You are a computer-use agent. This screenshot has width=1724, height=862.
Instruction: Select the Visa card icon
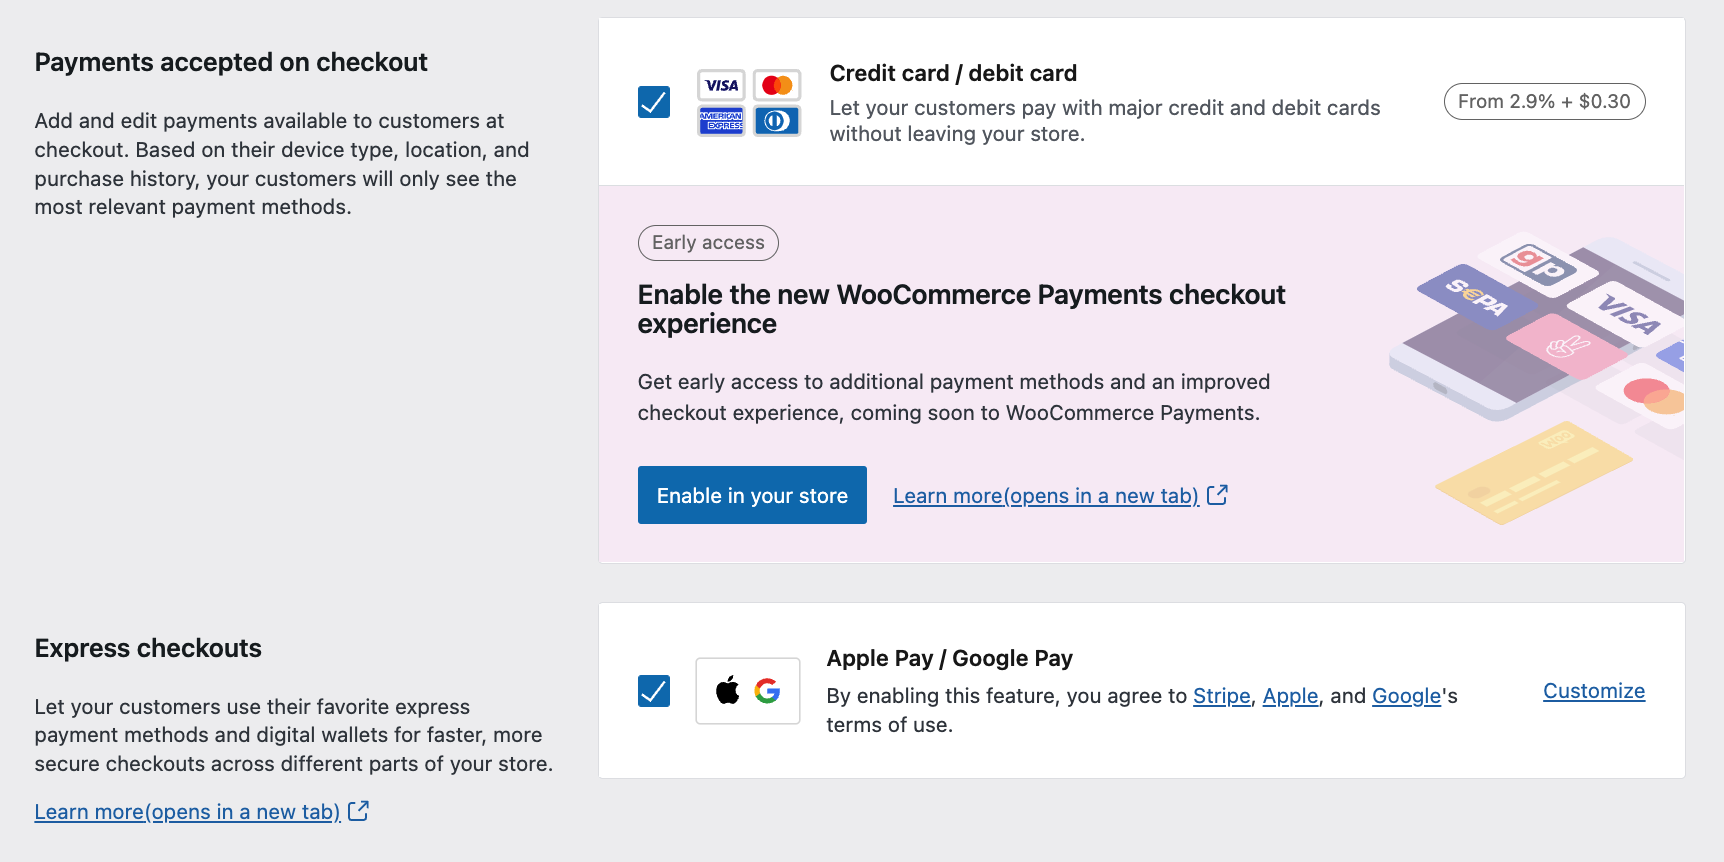click(720, 85)
